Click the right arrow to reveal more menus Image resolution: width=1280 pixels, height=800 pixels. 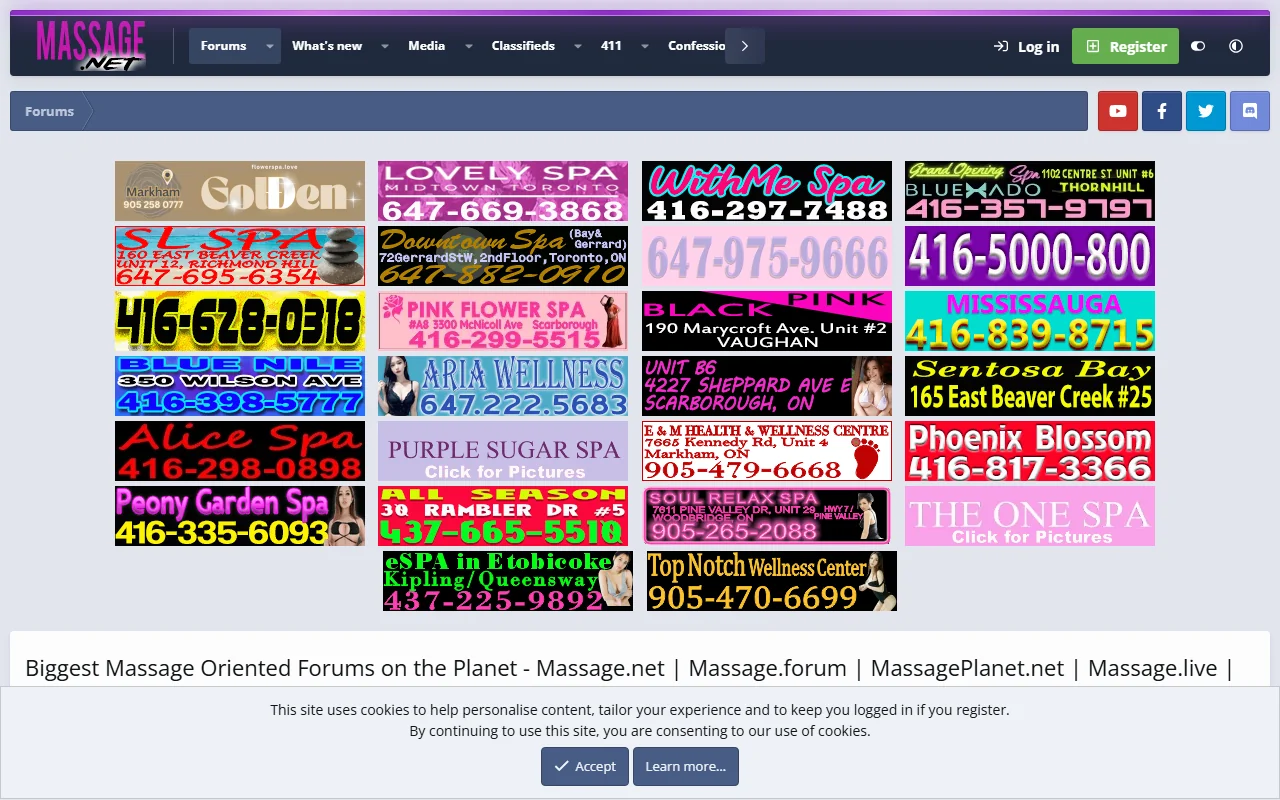(x=744, y=46)
